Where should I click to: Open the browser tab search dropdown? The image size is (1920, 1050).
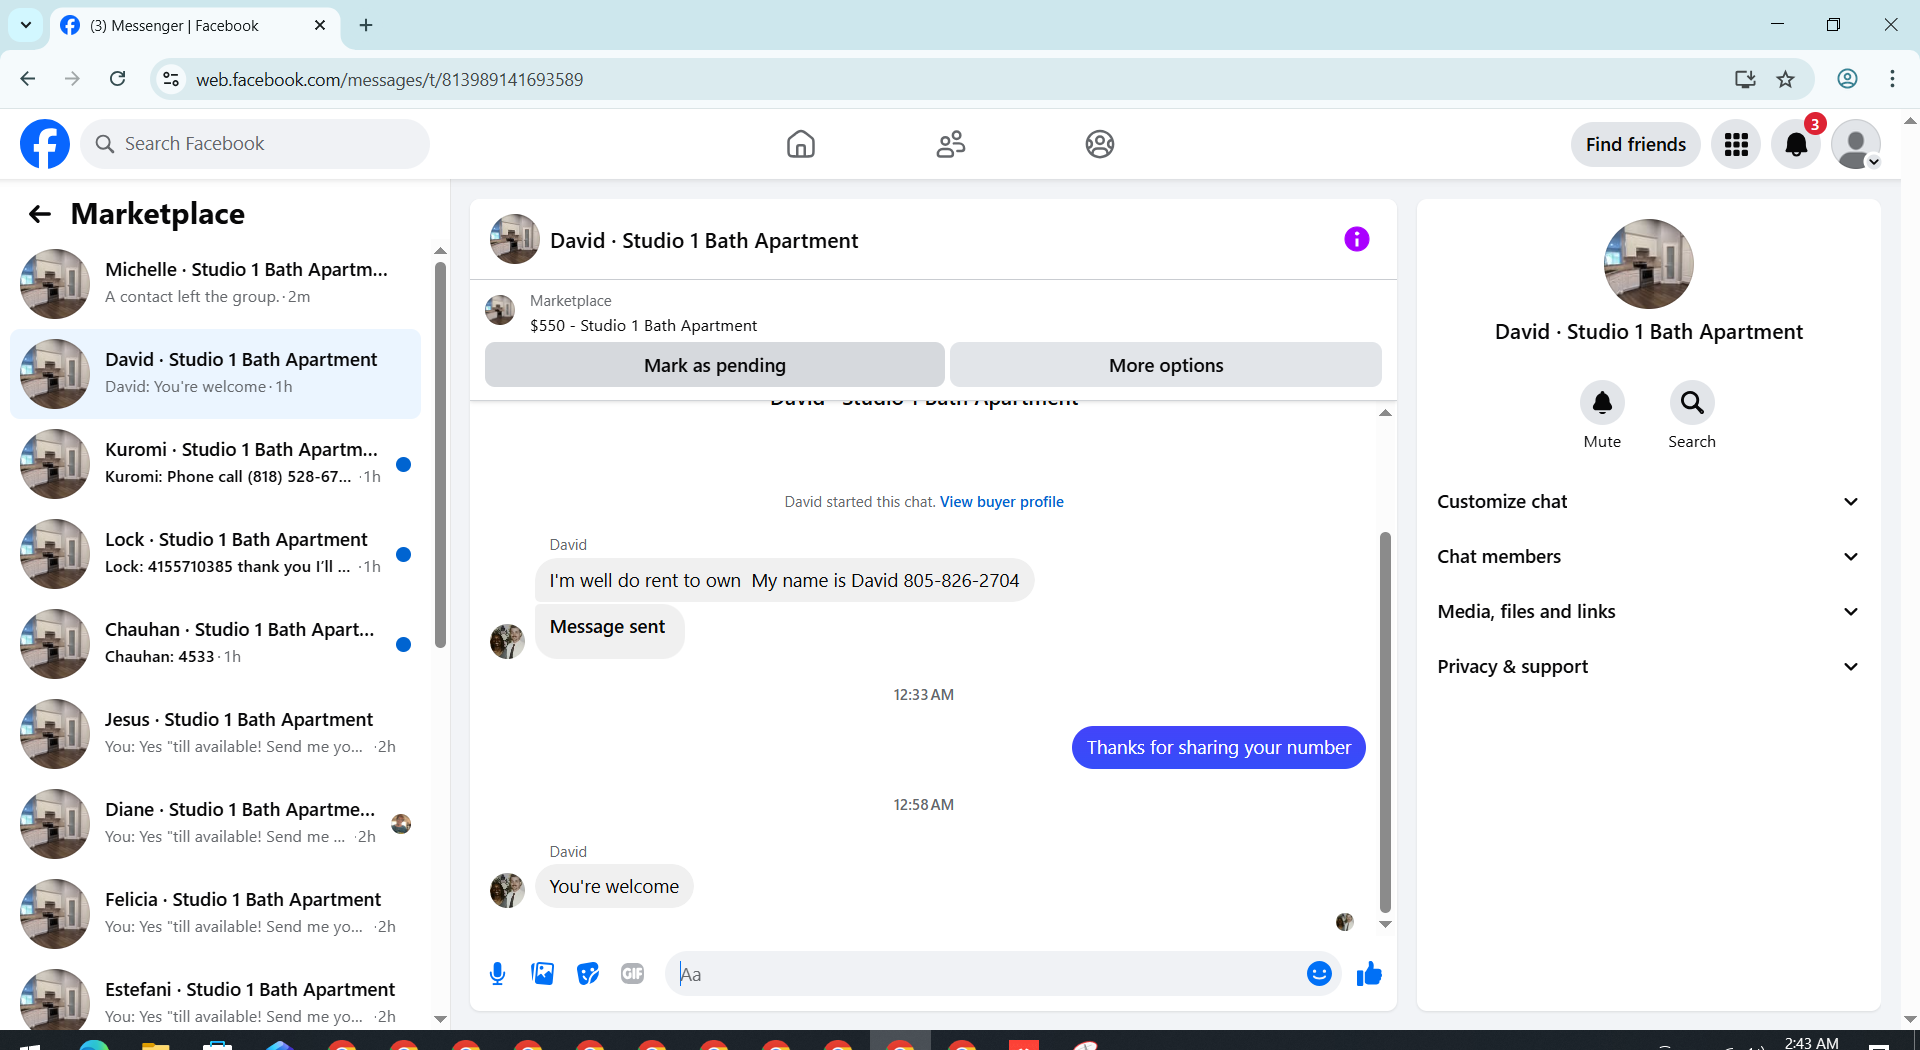[x=26, y=25]
